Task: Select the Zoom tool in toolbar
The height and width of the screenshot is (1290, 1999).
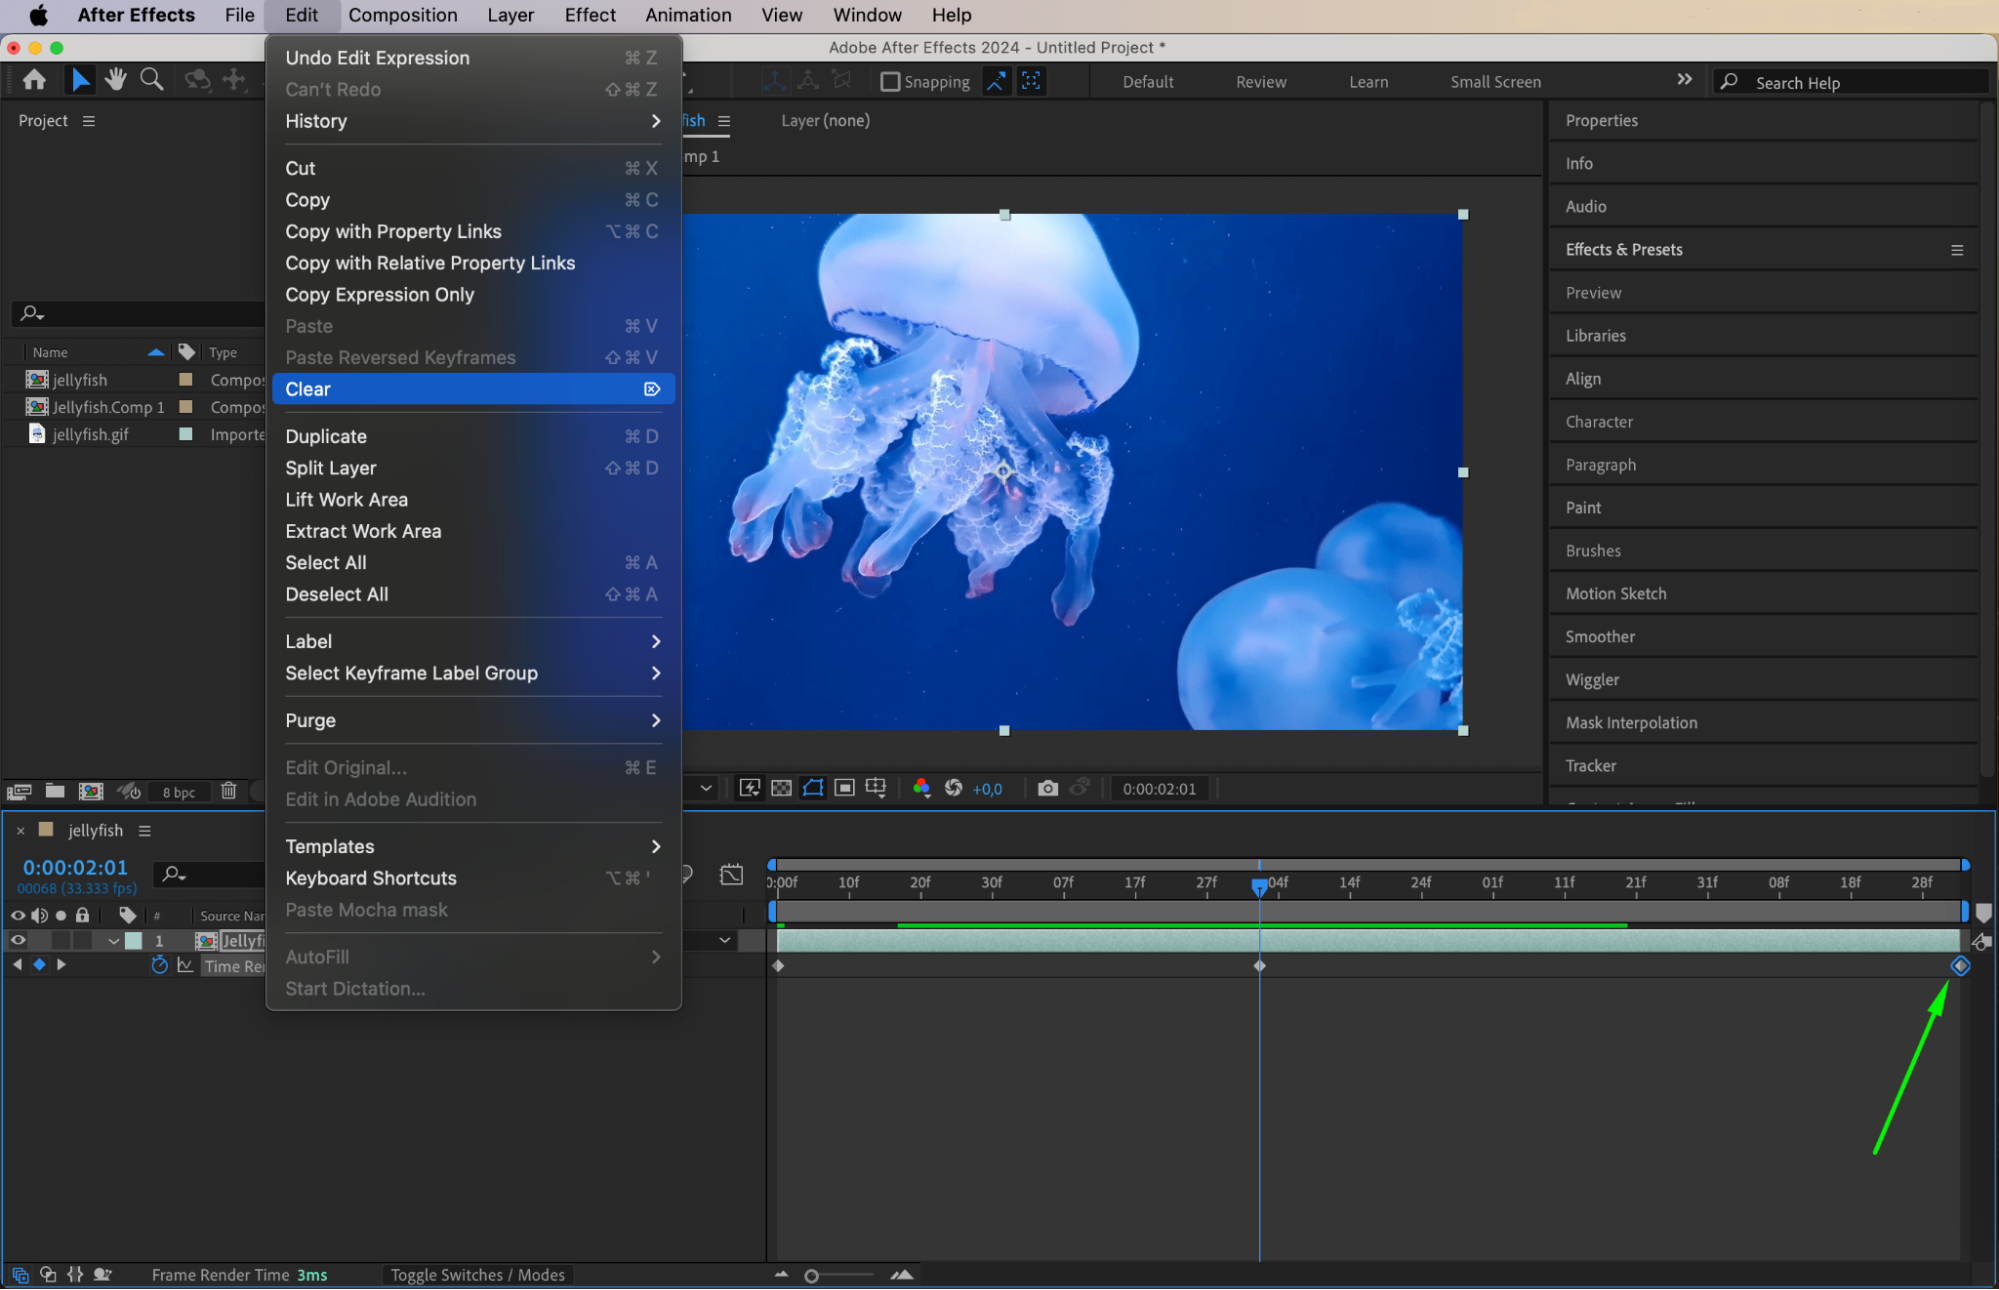Action: [x=152, y=80]
